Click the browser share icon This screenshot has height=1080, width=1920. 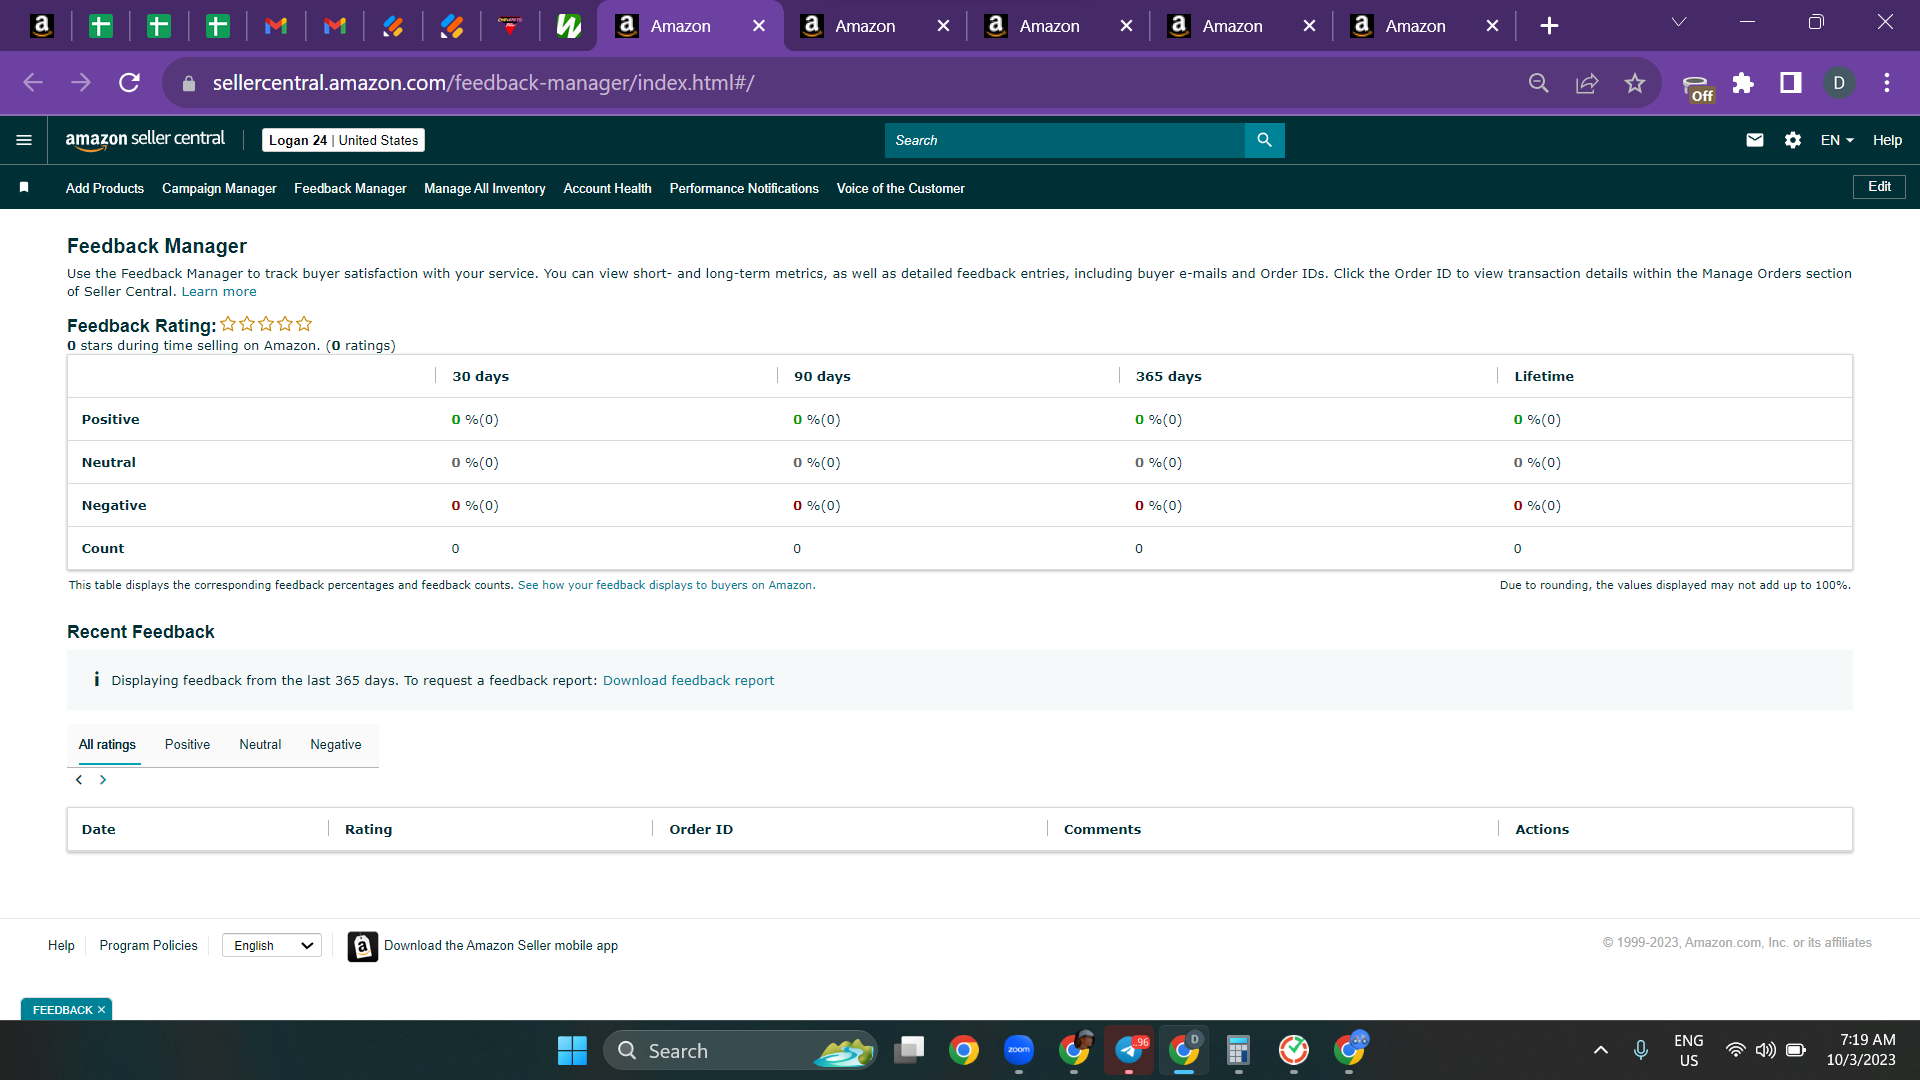point(1587,83)
